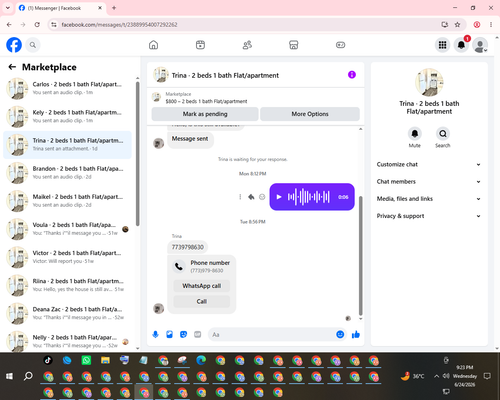Open a new browser tab
The image size is (500, 400).
tap(114, 8)
